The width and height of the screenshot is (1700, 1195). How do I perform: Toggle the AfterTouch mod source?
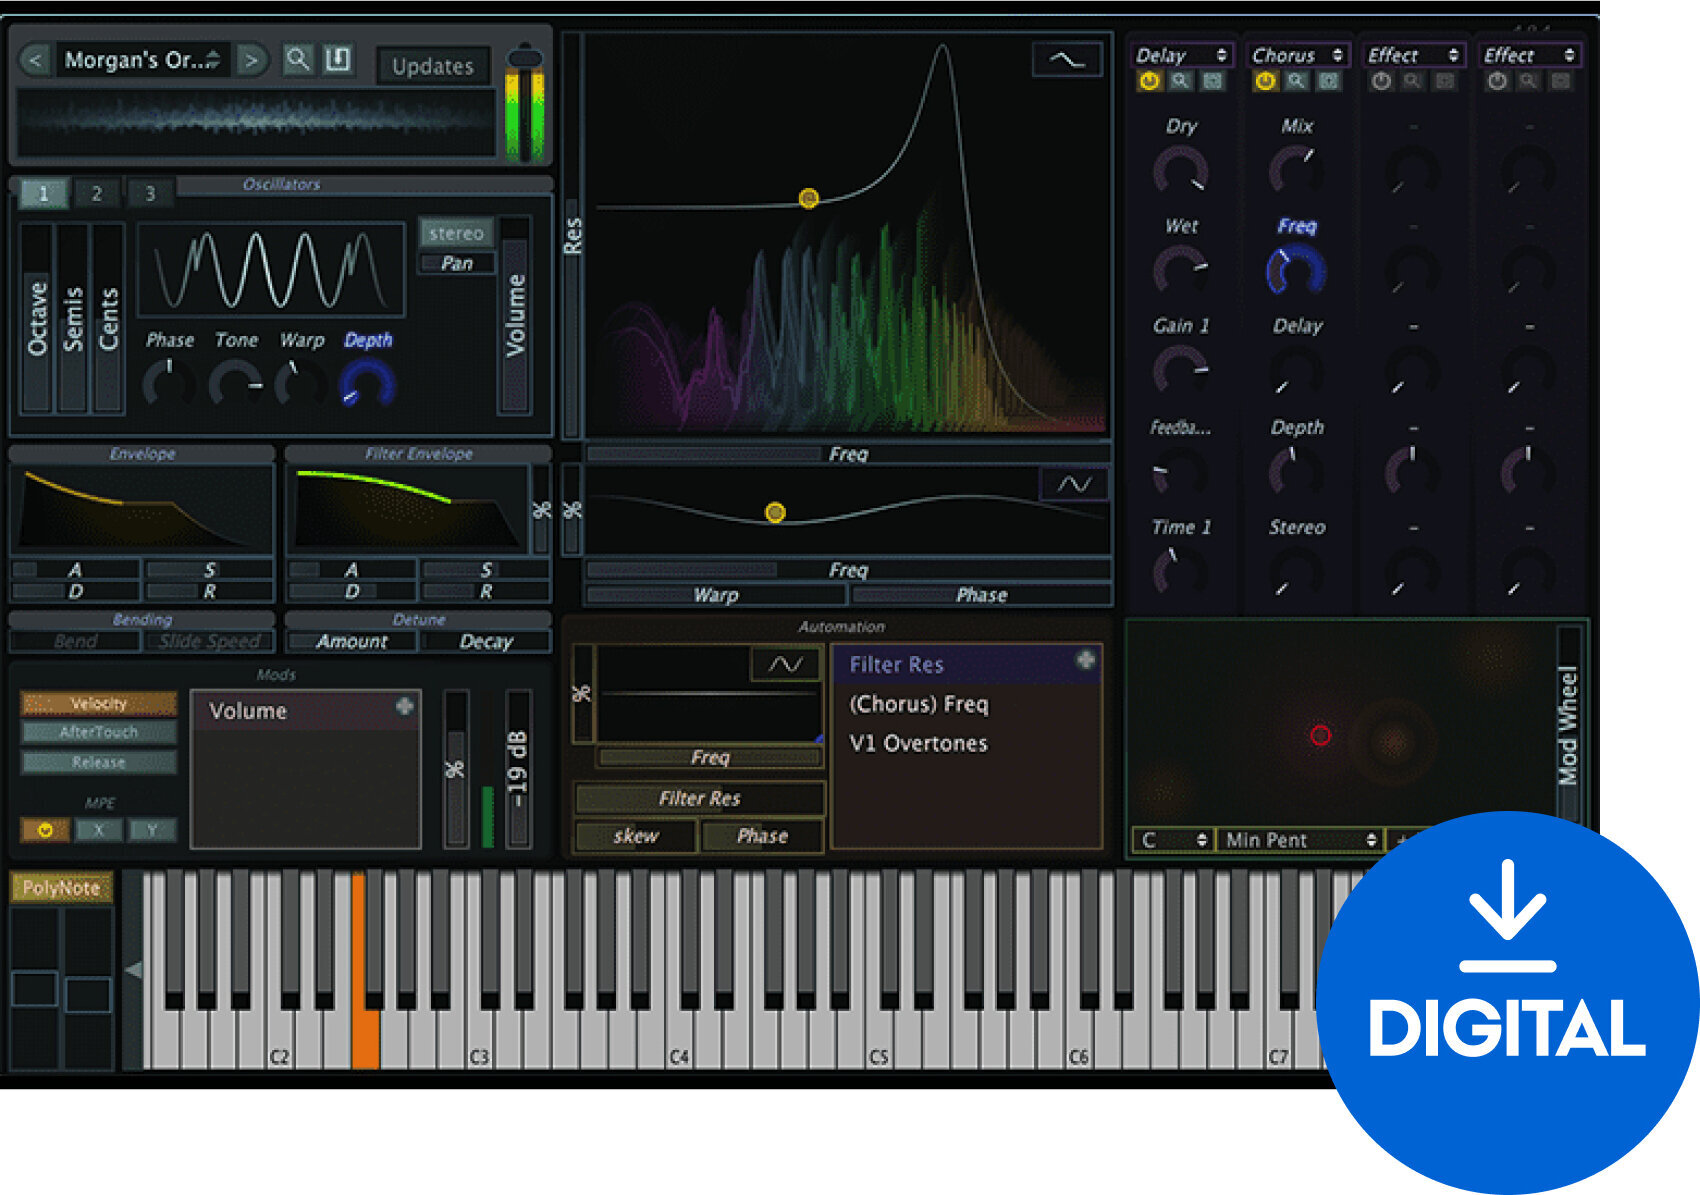99,733
